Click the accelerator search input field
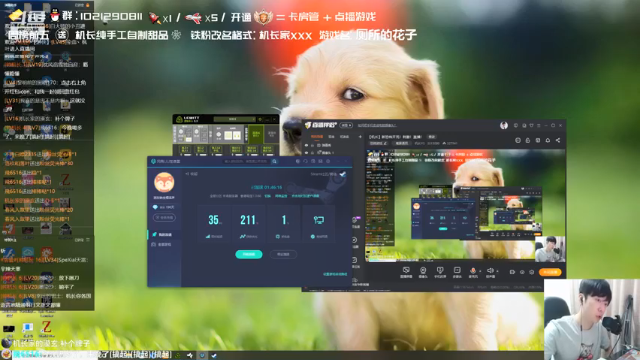The image size is (640, 360). [247, 161]
